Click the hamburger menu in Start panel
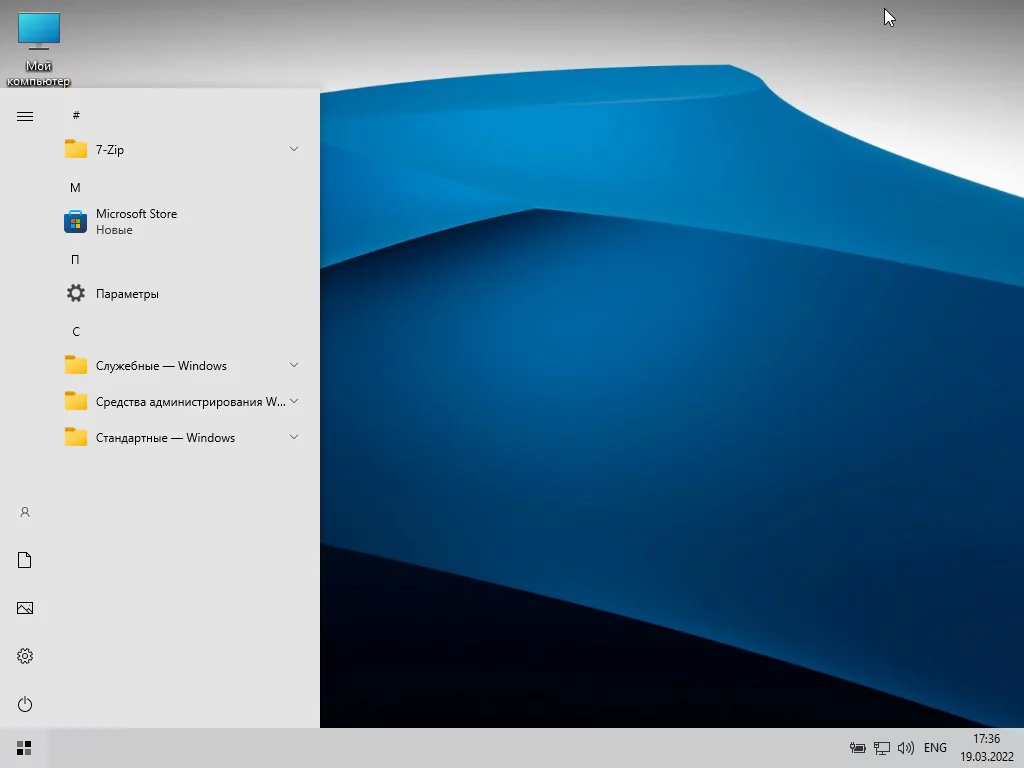The image size is (1024, 768). [x=25, y=116]
